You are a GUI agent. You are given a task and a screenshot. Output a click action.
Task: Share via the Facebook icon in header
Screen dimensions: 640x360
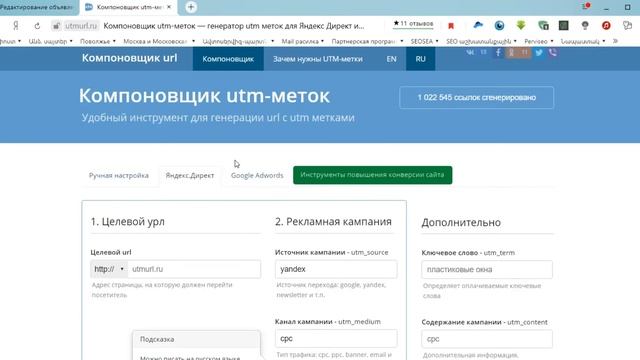(498, 52)
